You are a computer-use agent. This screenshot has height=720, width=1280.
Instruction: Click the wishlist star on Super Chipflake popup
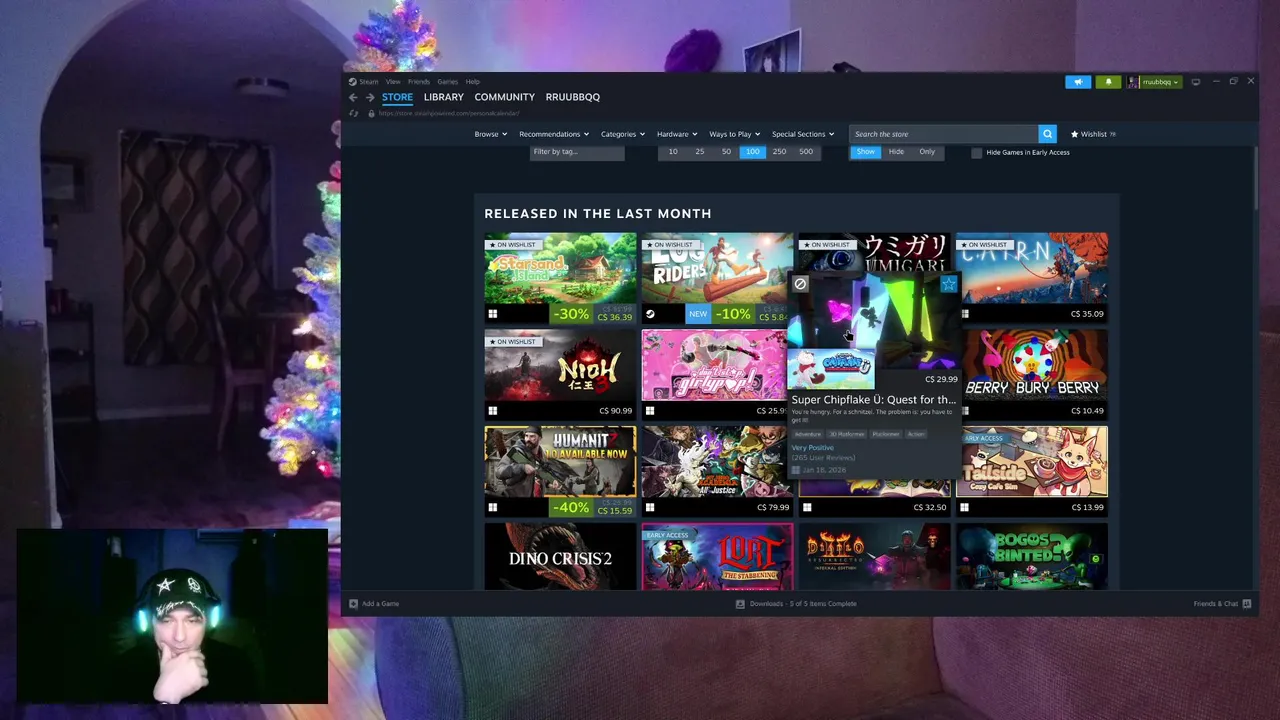point(948,284)
